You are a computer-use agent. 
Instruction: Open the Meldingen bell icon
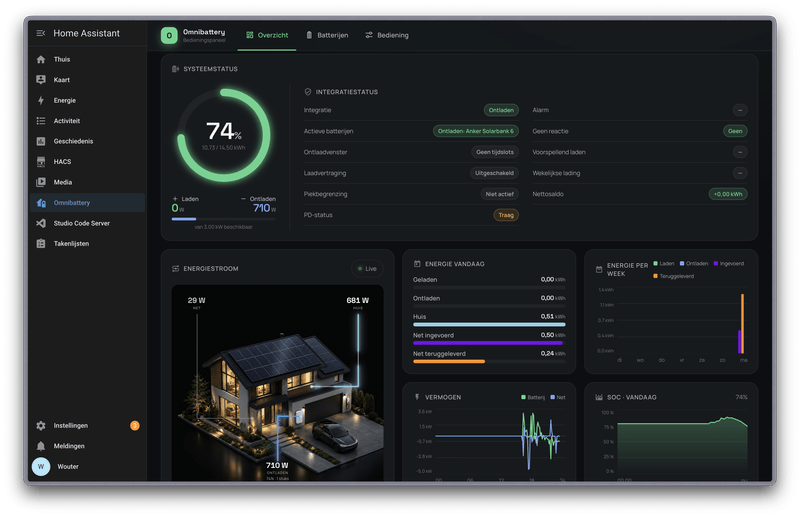(x=41, y=446)
